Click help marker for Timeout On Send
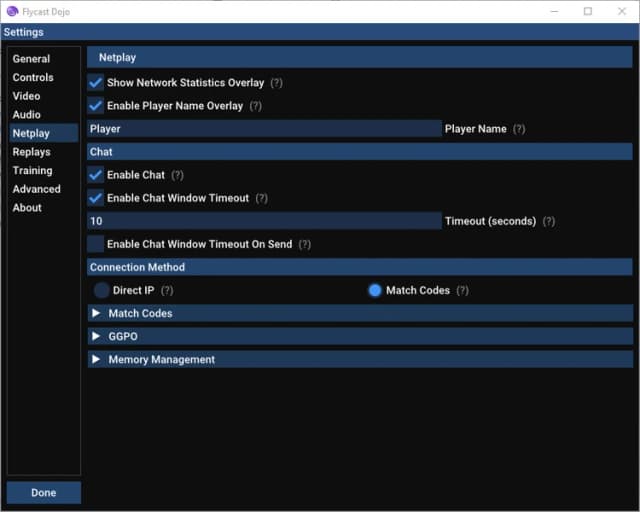 [x=304, y=245]
